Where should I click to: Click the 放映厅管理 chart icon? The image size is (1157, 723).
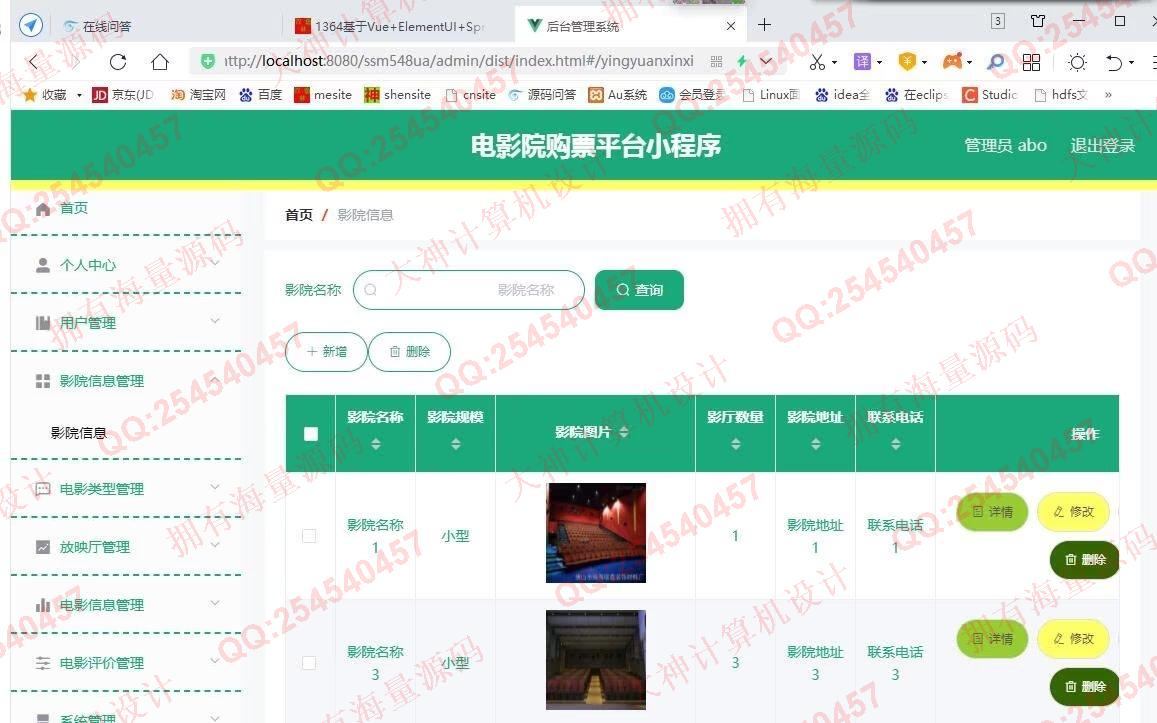(x=43, y=547)
